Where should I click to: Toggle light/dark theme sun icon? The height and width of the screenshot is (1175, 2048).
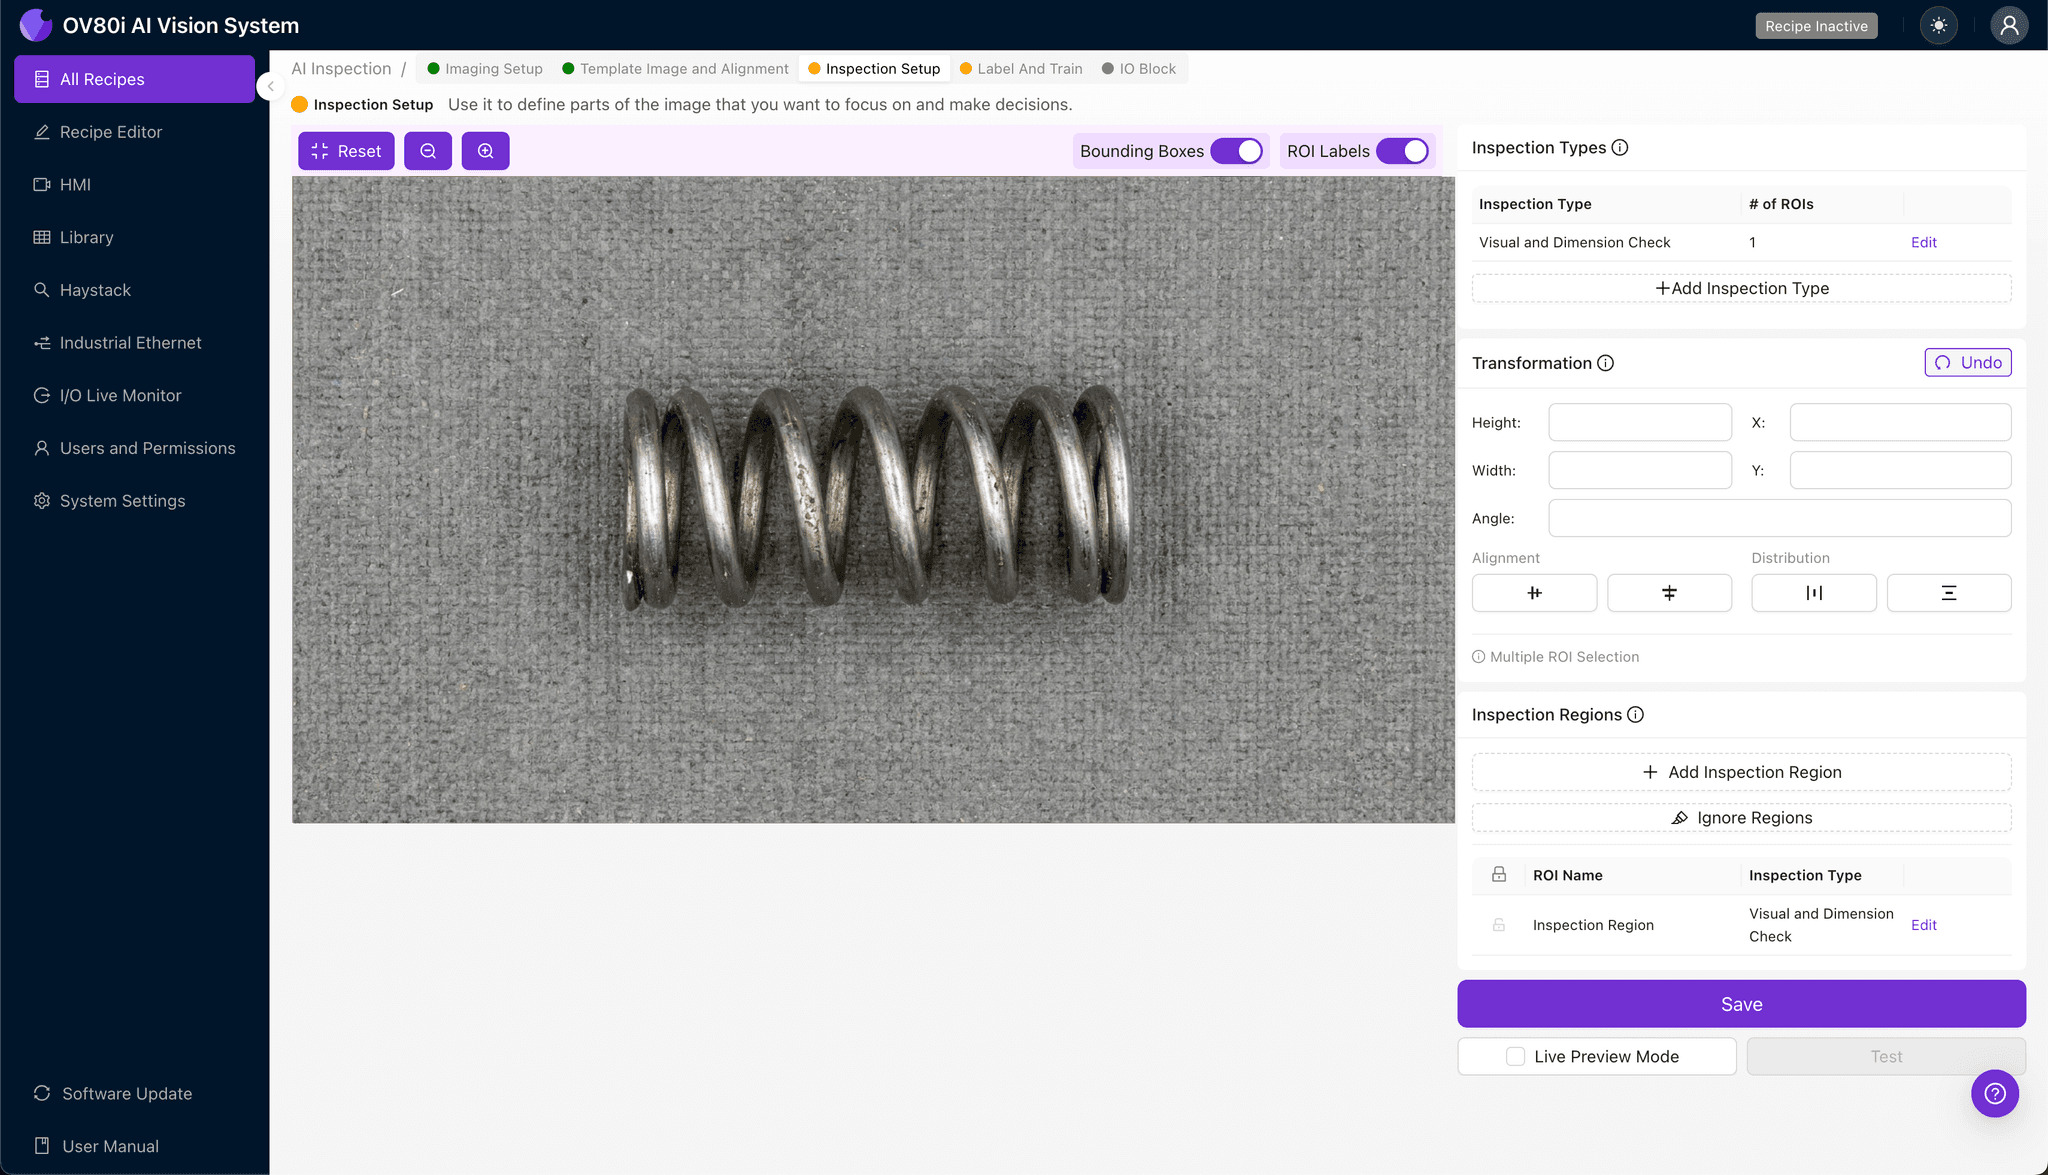[x=1939, y=26]
